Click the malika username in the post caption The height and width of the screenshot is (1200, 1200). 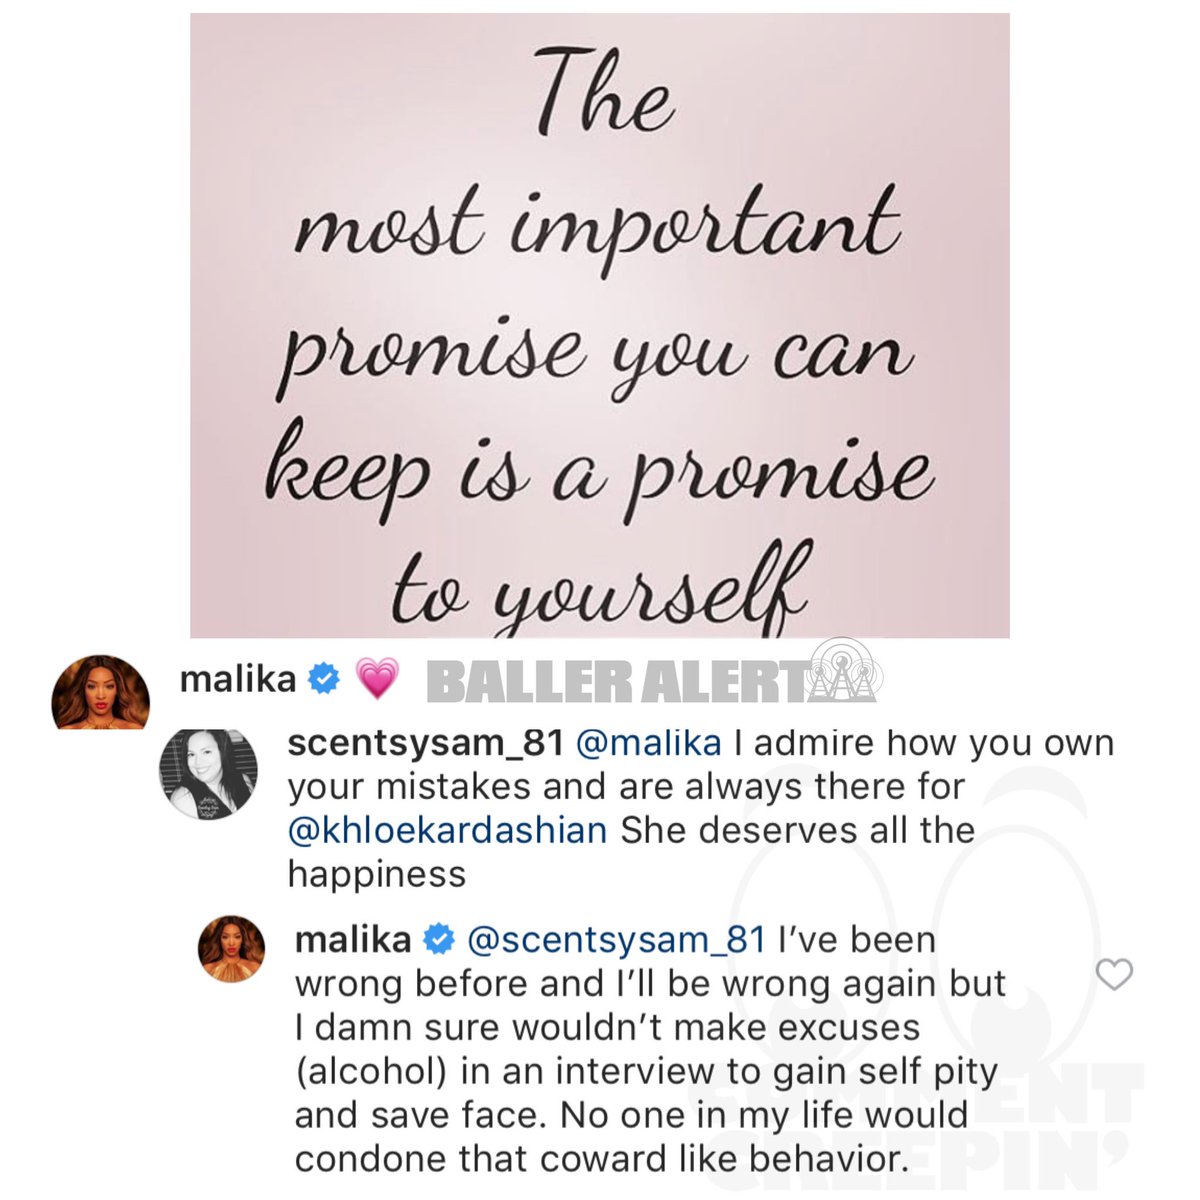[238, 680]
